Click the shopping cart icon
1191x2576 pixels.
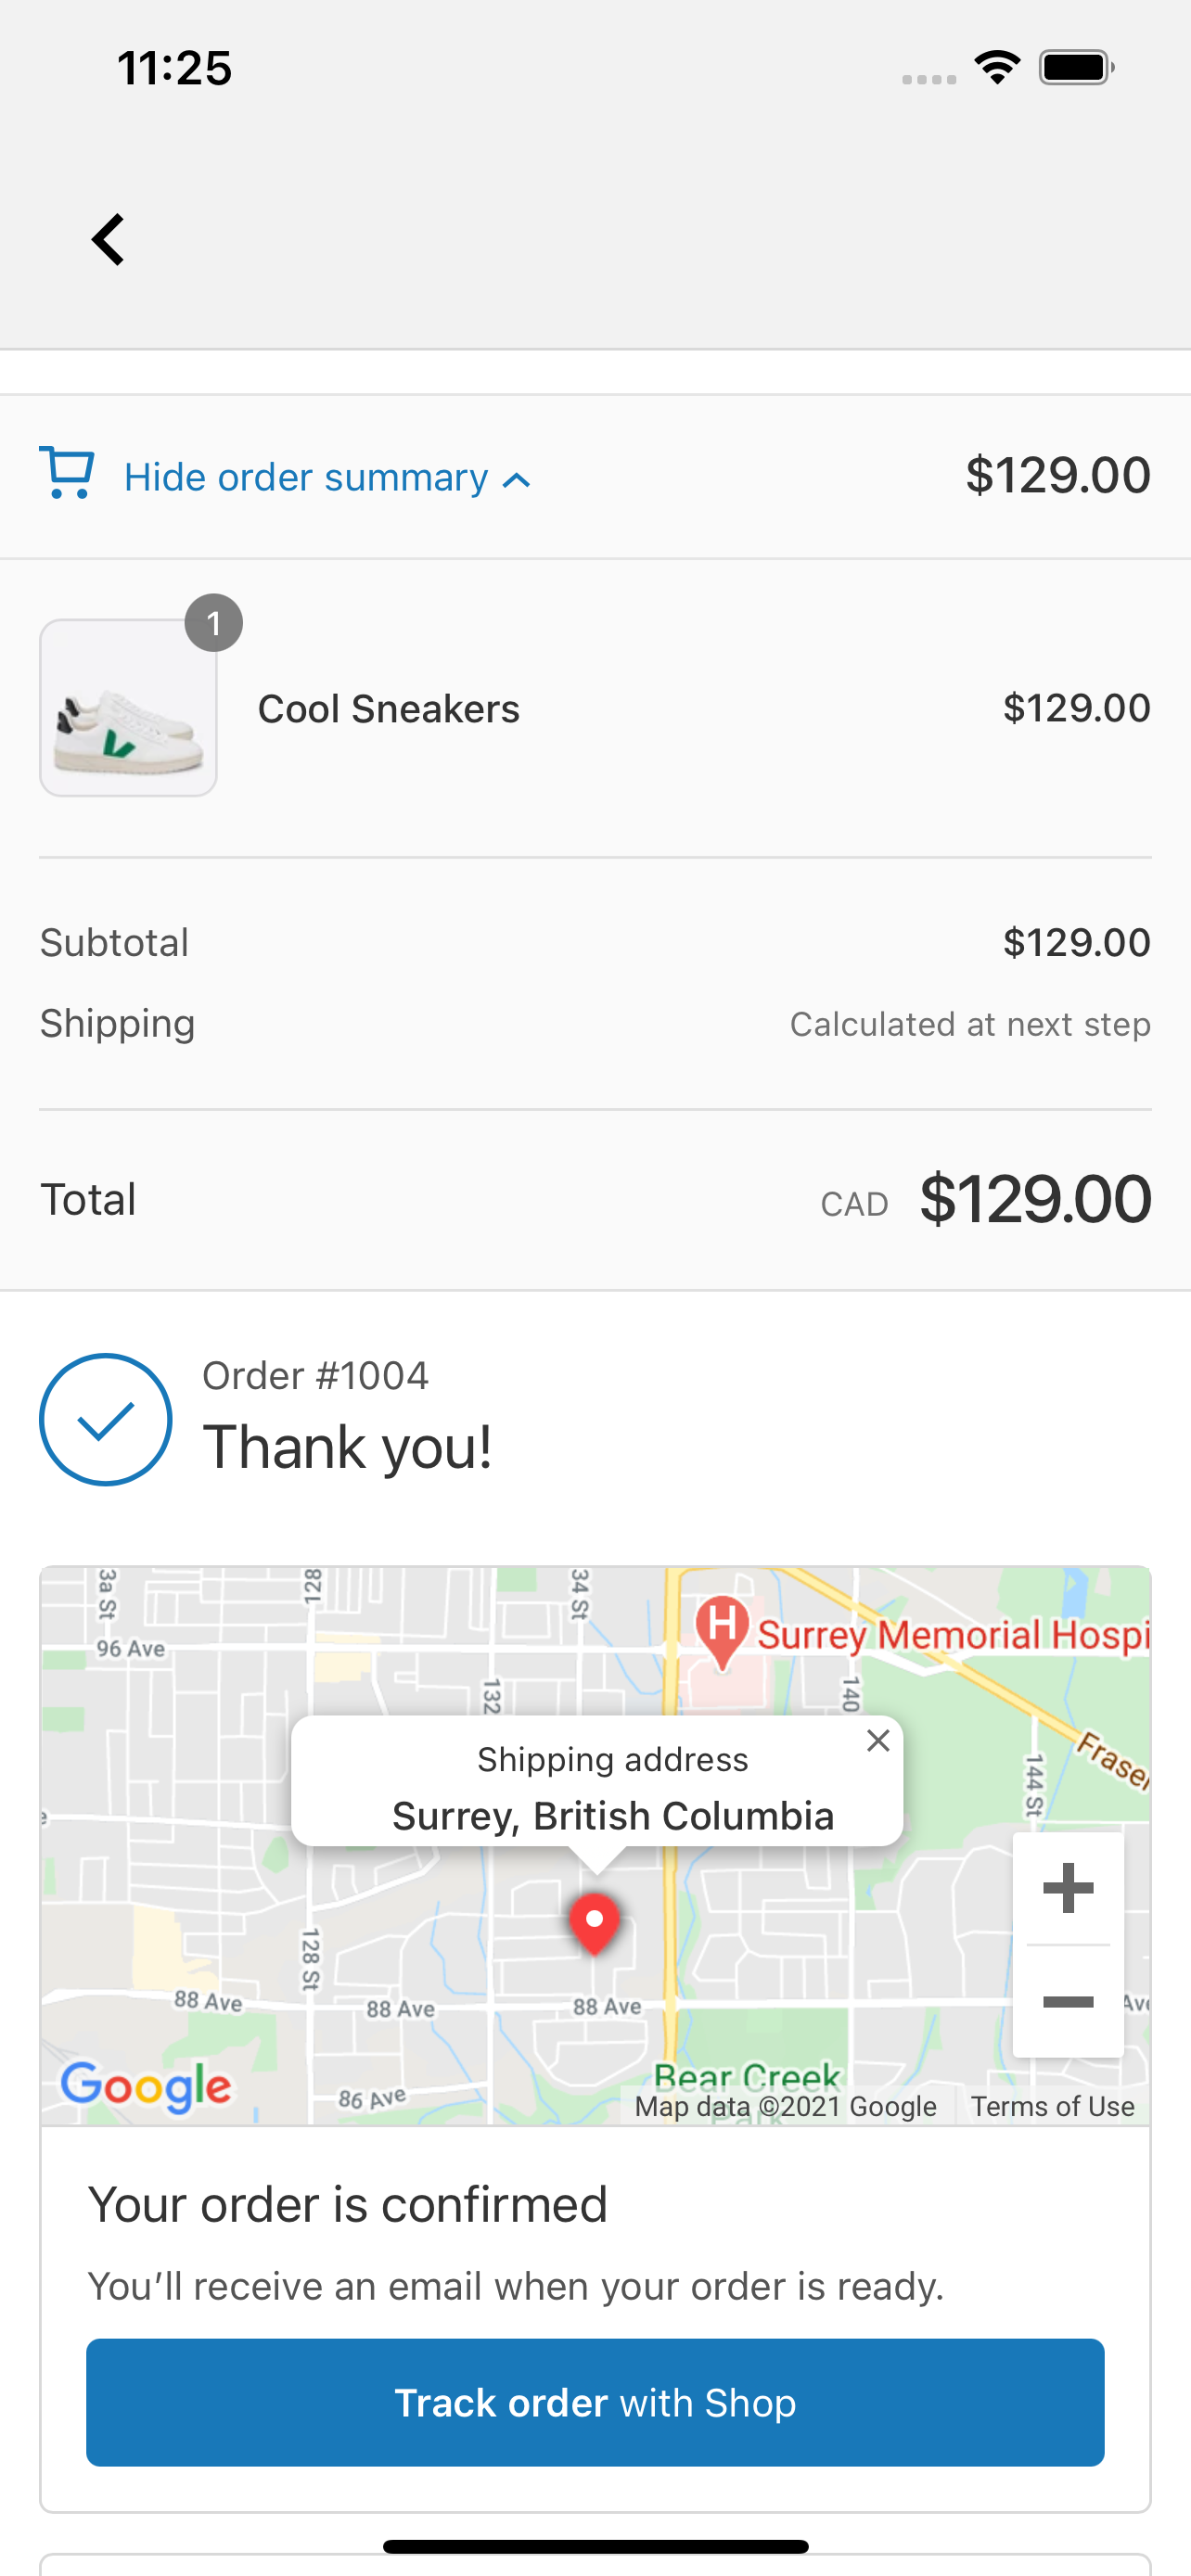[x=67, y=473]
